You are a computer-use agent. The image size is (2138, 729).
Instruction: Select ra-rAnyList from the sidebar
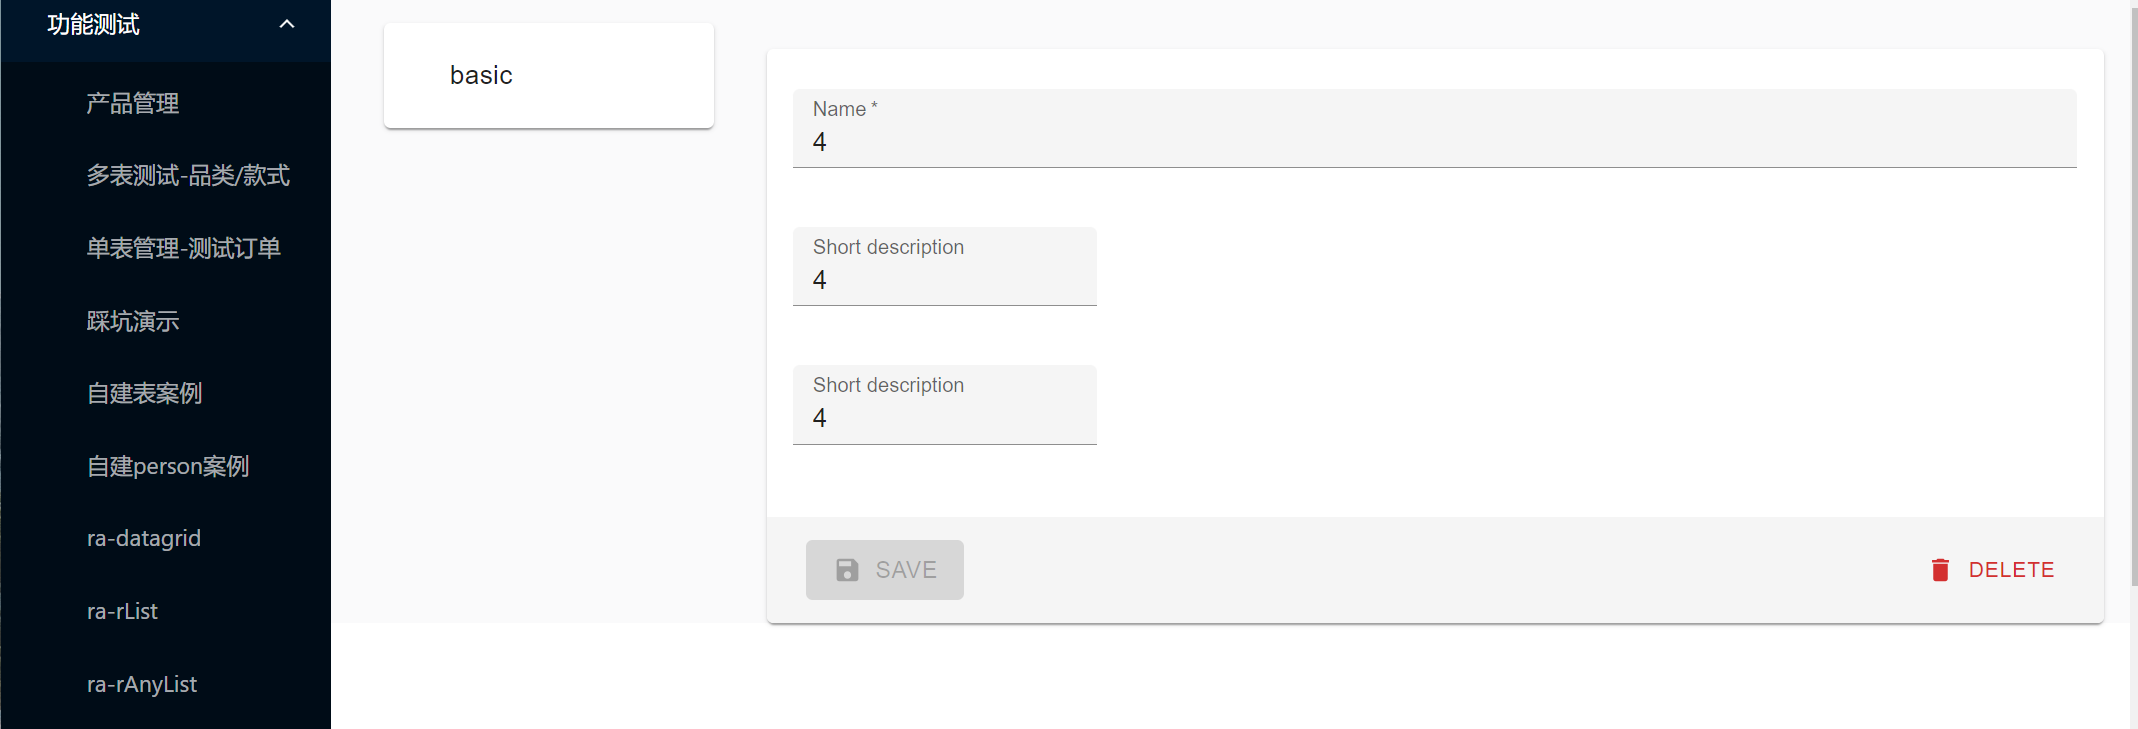click(x=142, y=683)
